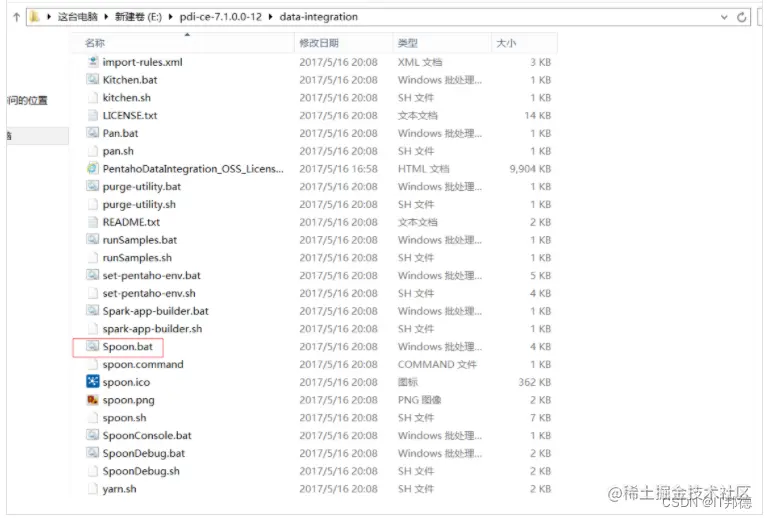Viewport: 767px width, 518px height.
Task: Click the 2017/5/16 16:58 date cell
Action: (x=338, y=169)
